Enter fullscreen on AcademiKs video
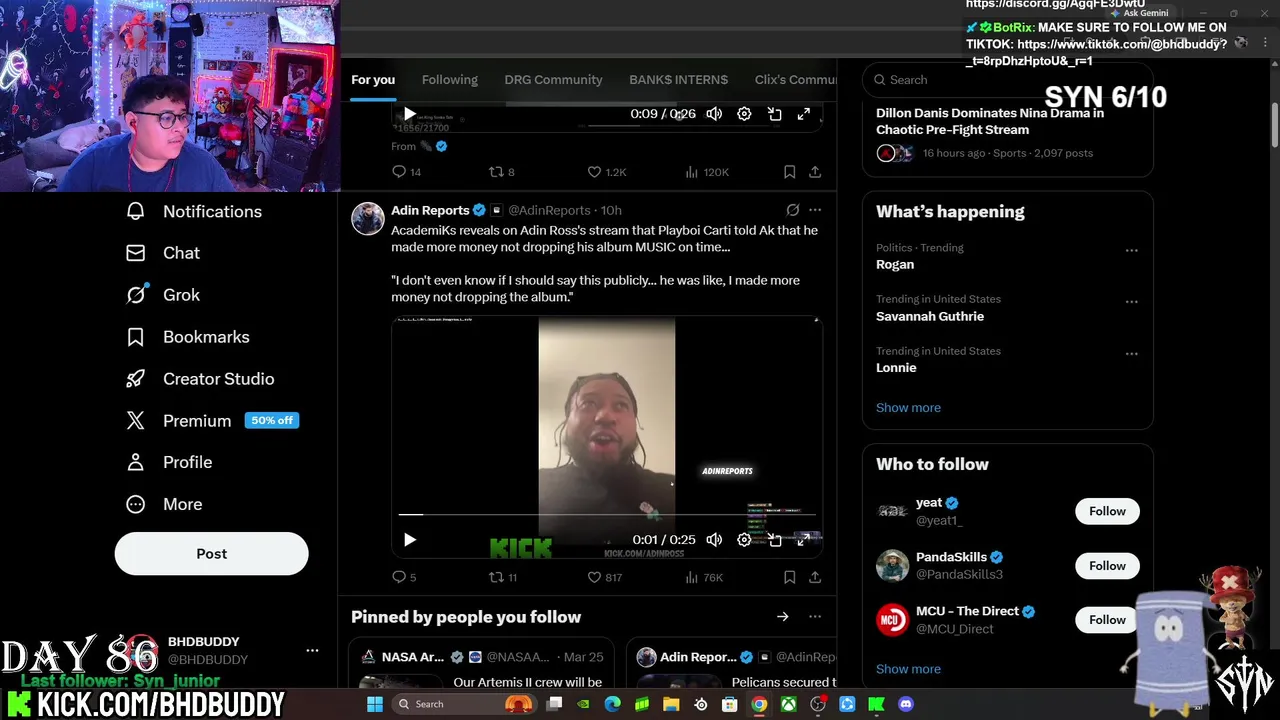Viewport: 1280px width, 720px height. pyautogui.click(x=804, y=540)
